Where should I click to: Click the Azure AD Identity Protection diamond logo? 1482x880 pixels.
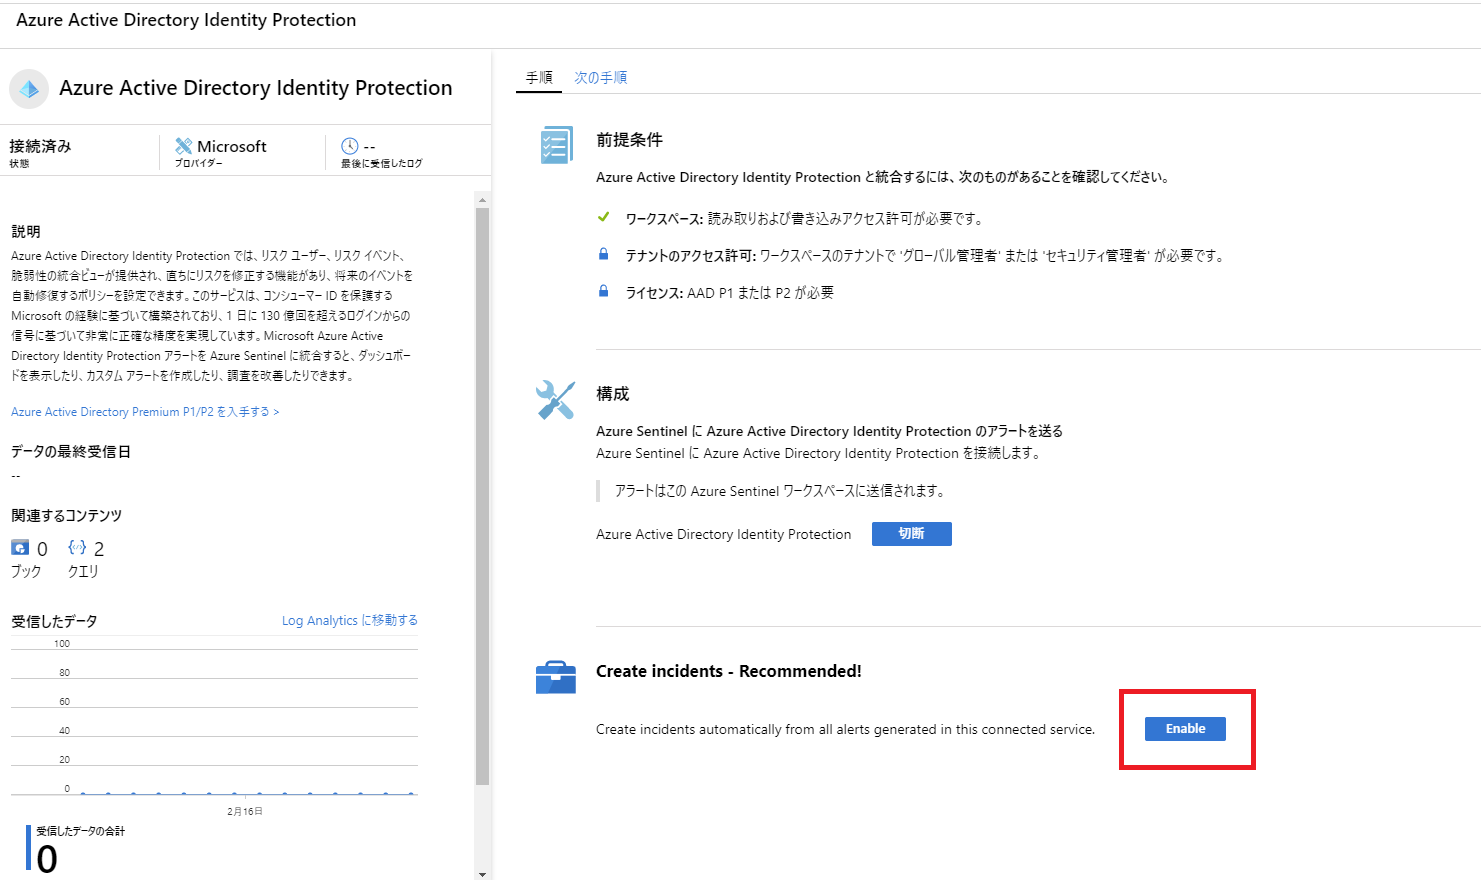pyautogui.click(x=29, y=89)
